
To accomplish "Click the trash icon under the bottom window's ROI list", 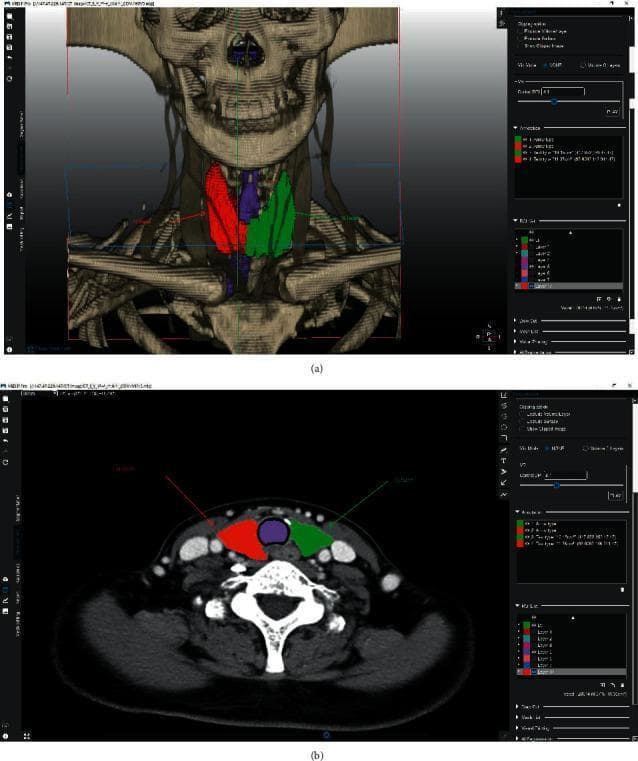I will click(x=622, y=685).
